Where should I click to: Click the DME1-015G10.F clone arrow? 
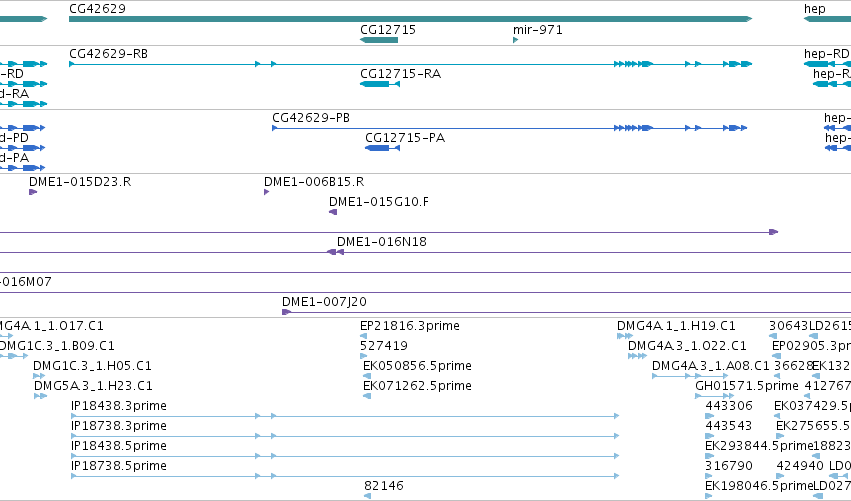tap(333, 212)
